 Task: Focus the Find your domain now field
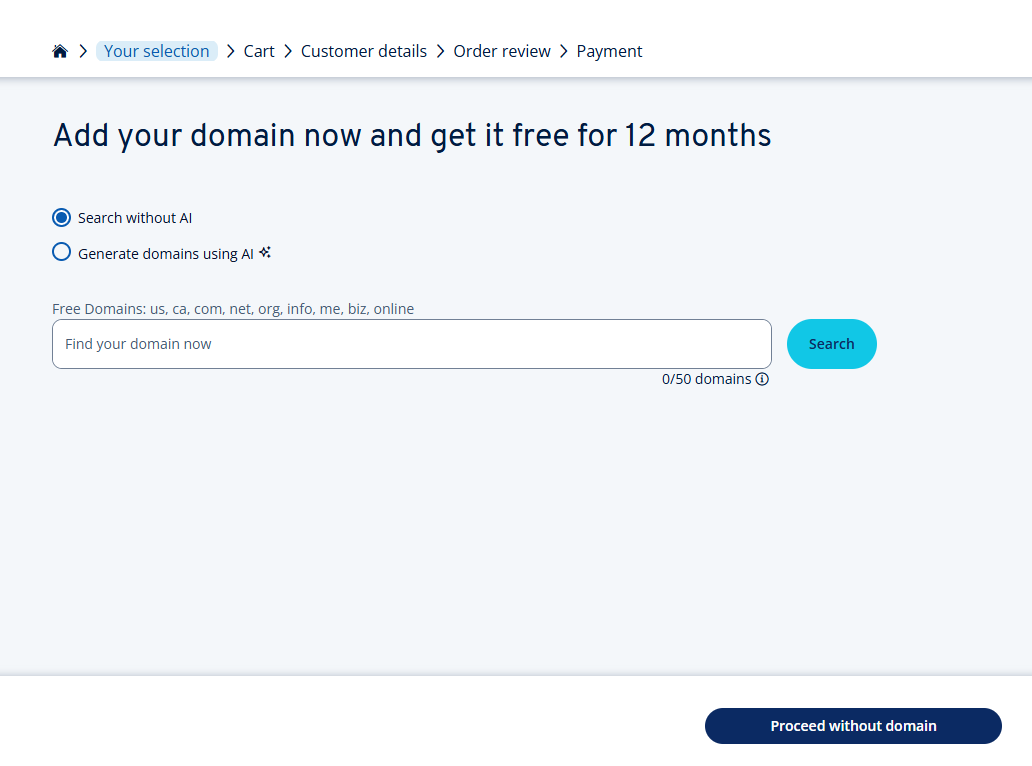click(x=412, y=344)
